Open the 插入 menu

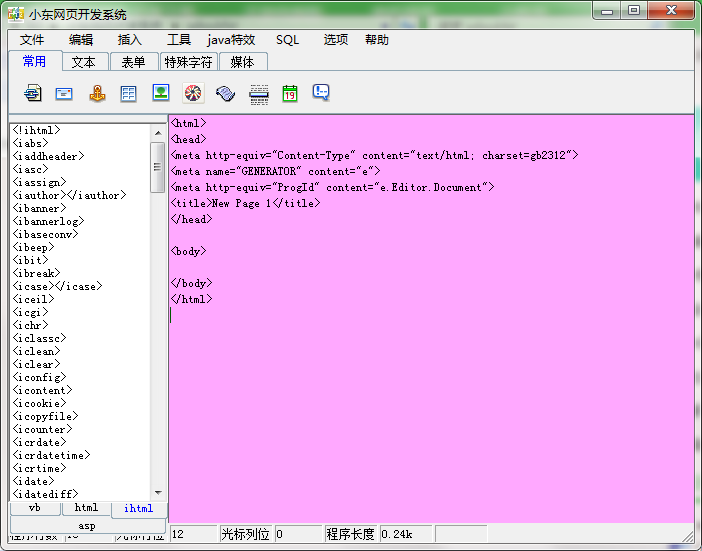(129, 40)
